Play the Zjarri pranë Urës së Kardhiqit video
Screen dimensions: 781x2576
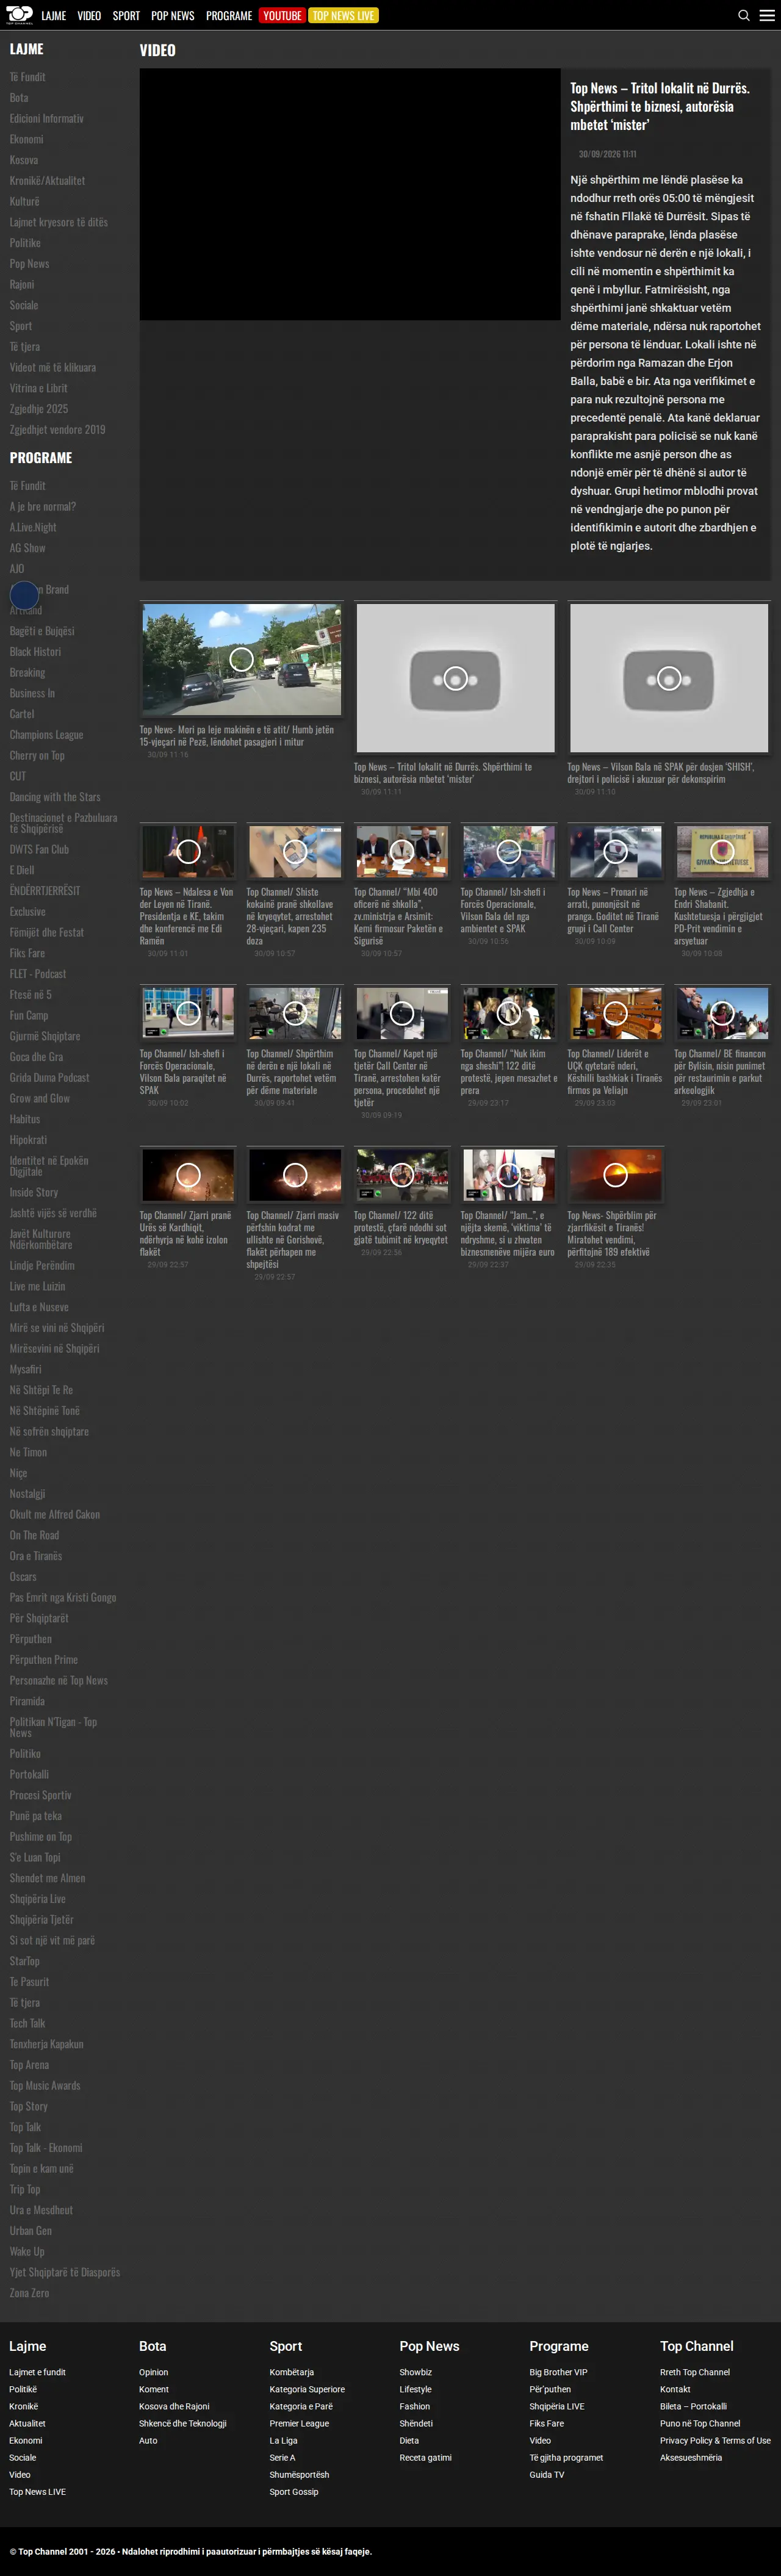(188, 1174)
